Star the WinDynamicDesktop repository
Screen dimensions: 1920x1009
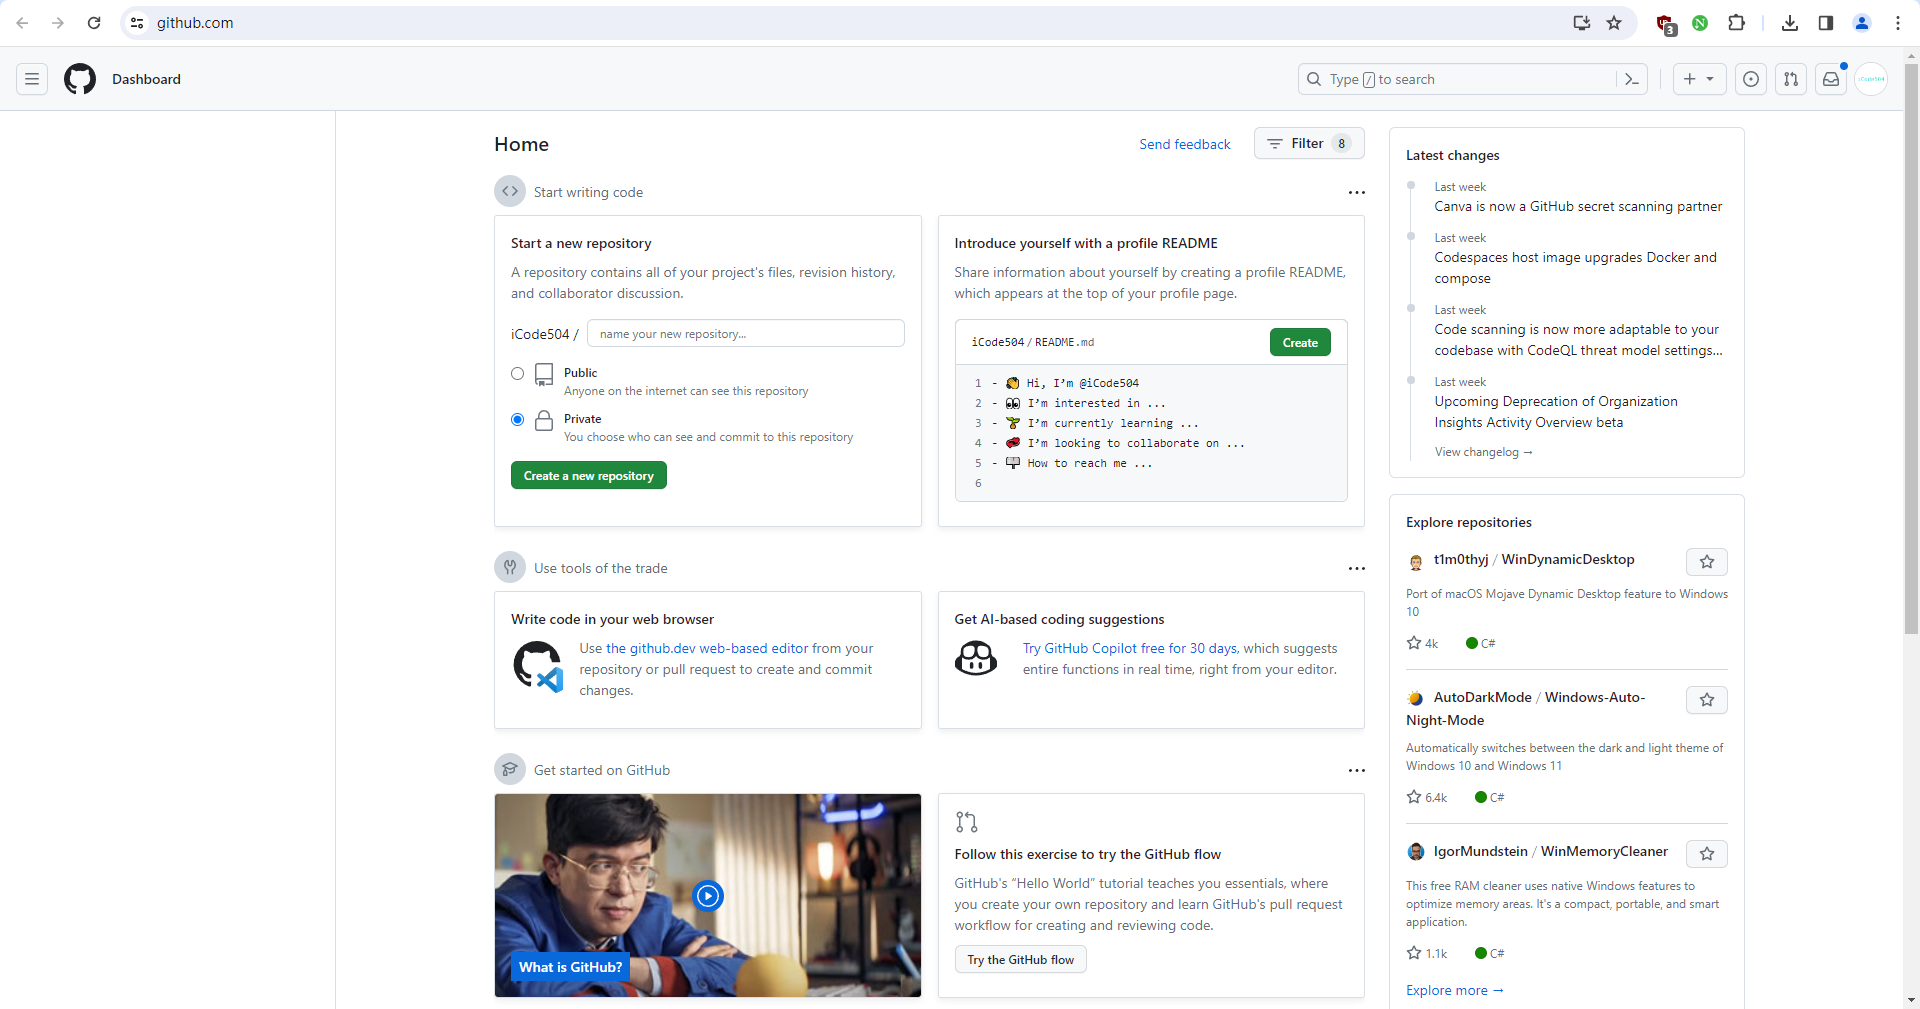pyautogui.click(x=1707, y=562)
